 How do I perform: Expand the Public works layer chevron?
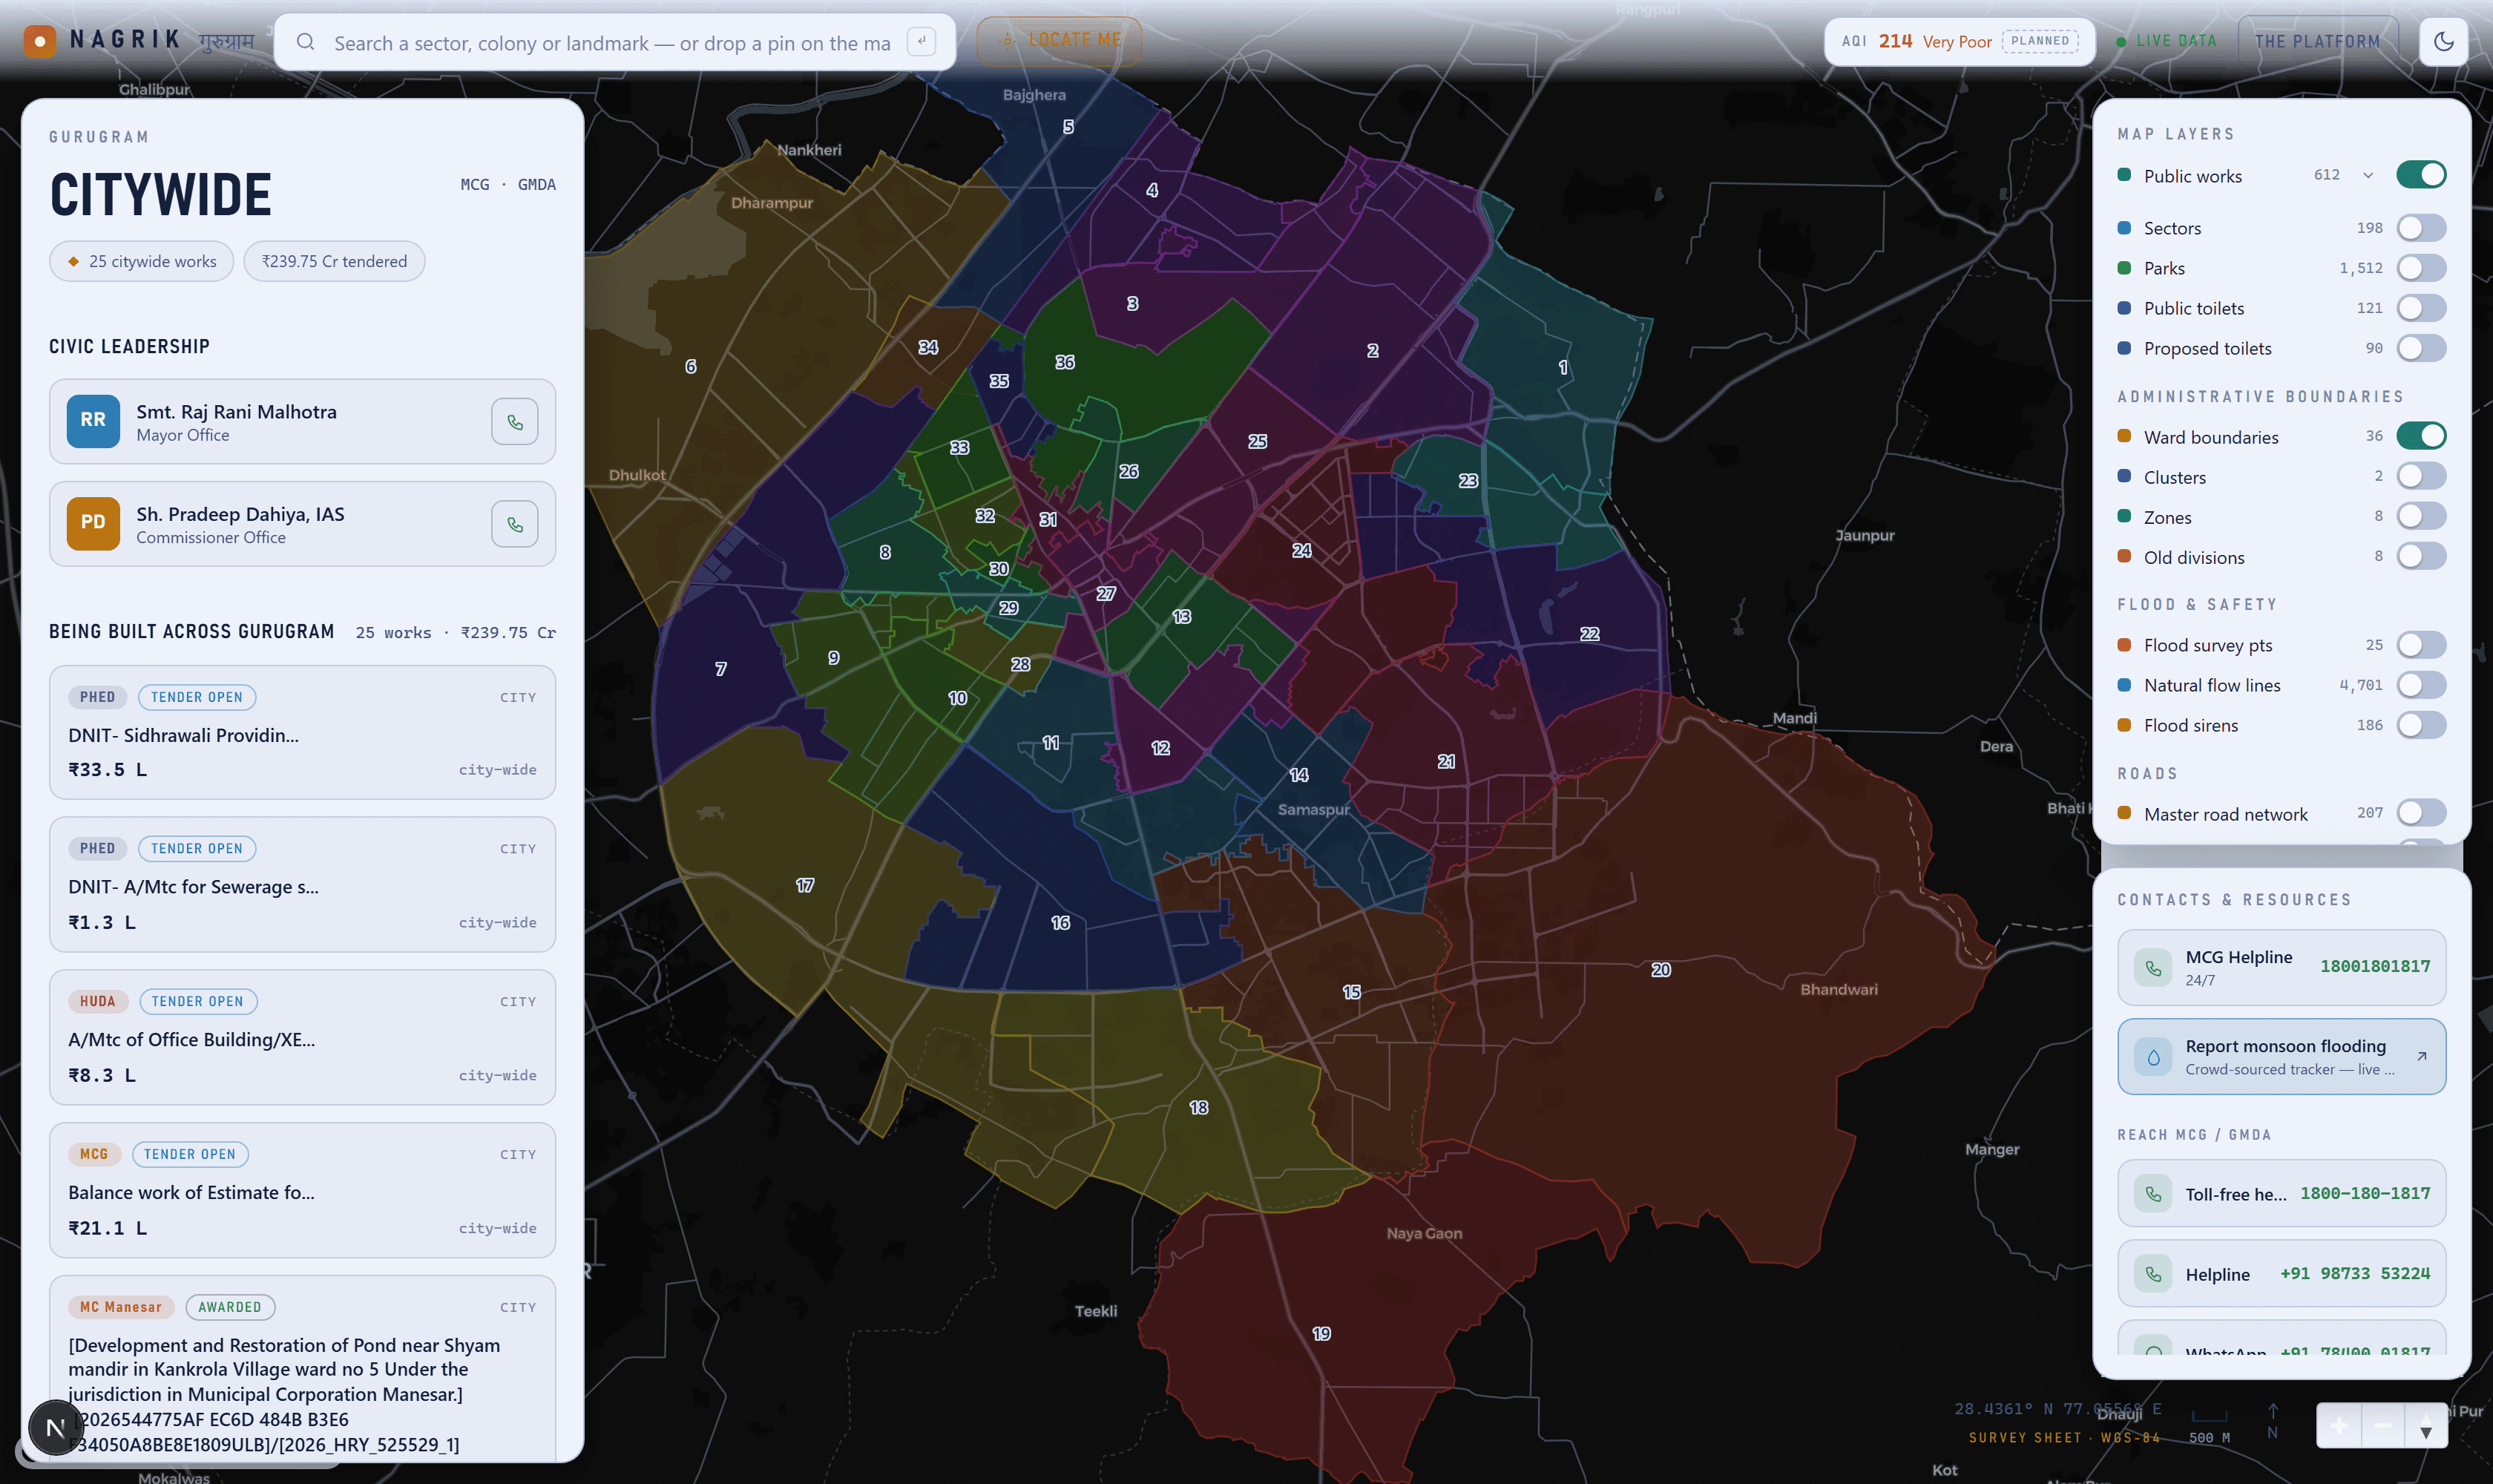click(x=2367, y=175)
